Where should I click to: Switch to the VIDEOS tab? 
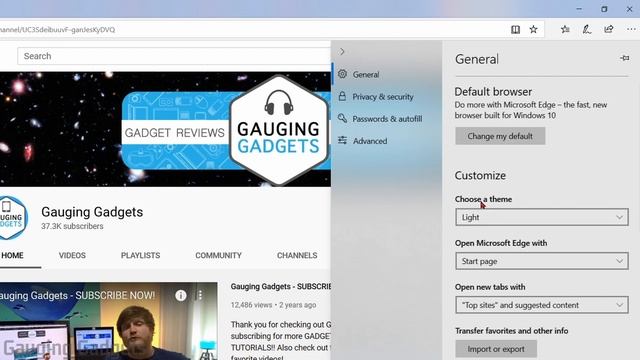tap(72, 256)
